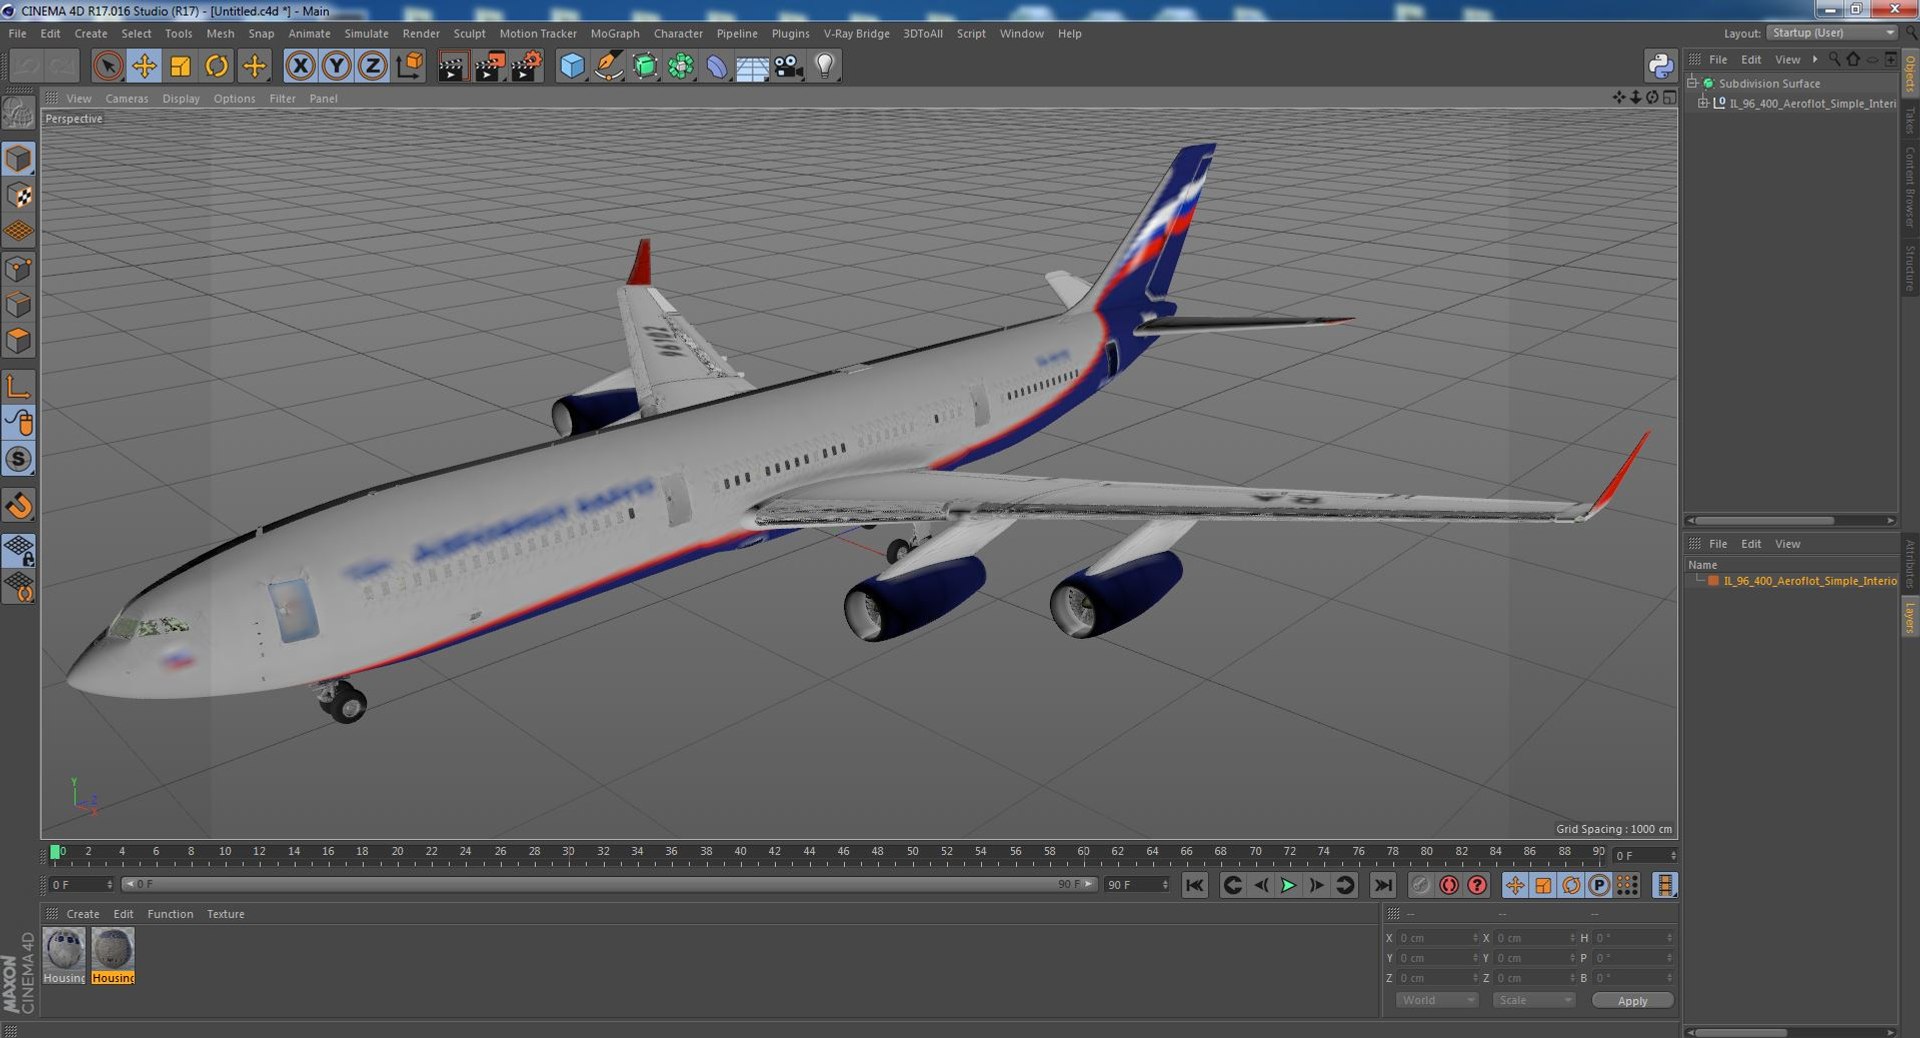Open Edit Render Settings
This screenshot has height=1038, width=1920.
(x=526, y=66)
